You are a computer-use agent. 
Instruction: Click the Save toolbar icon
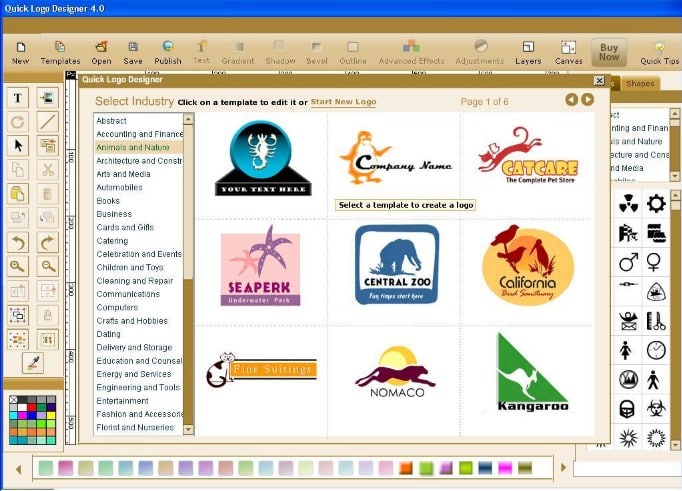[133, 53]
